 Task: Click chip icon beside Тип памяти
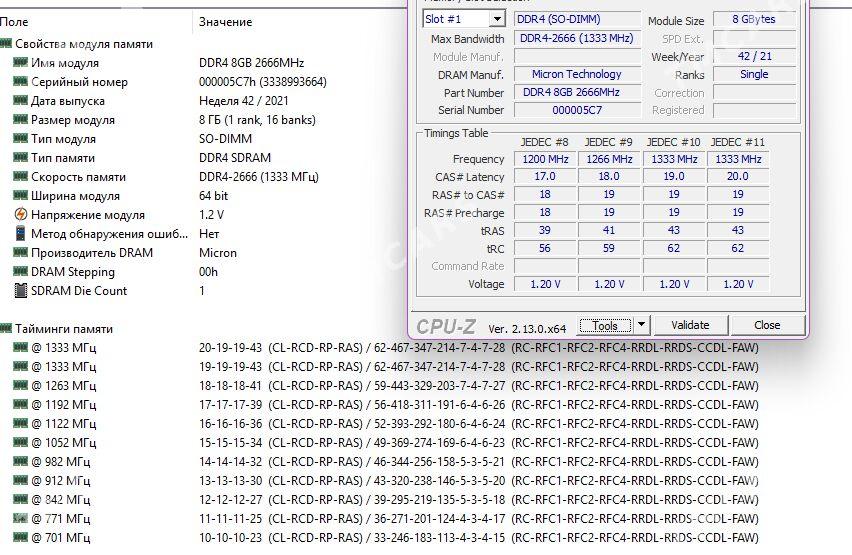pos(20,158)
